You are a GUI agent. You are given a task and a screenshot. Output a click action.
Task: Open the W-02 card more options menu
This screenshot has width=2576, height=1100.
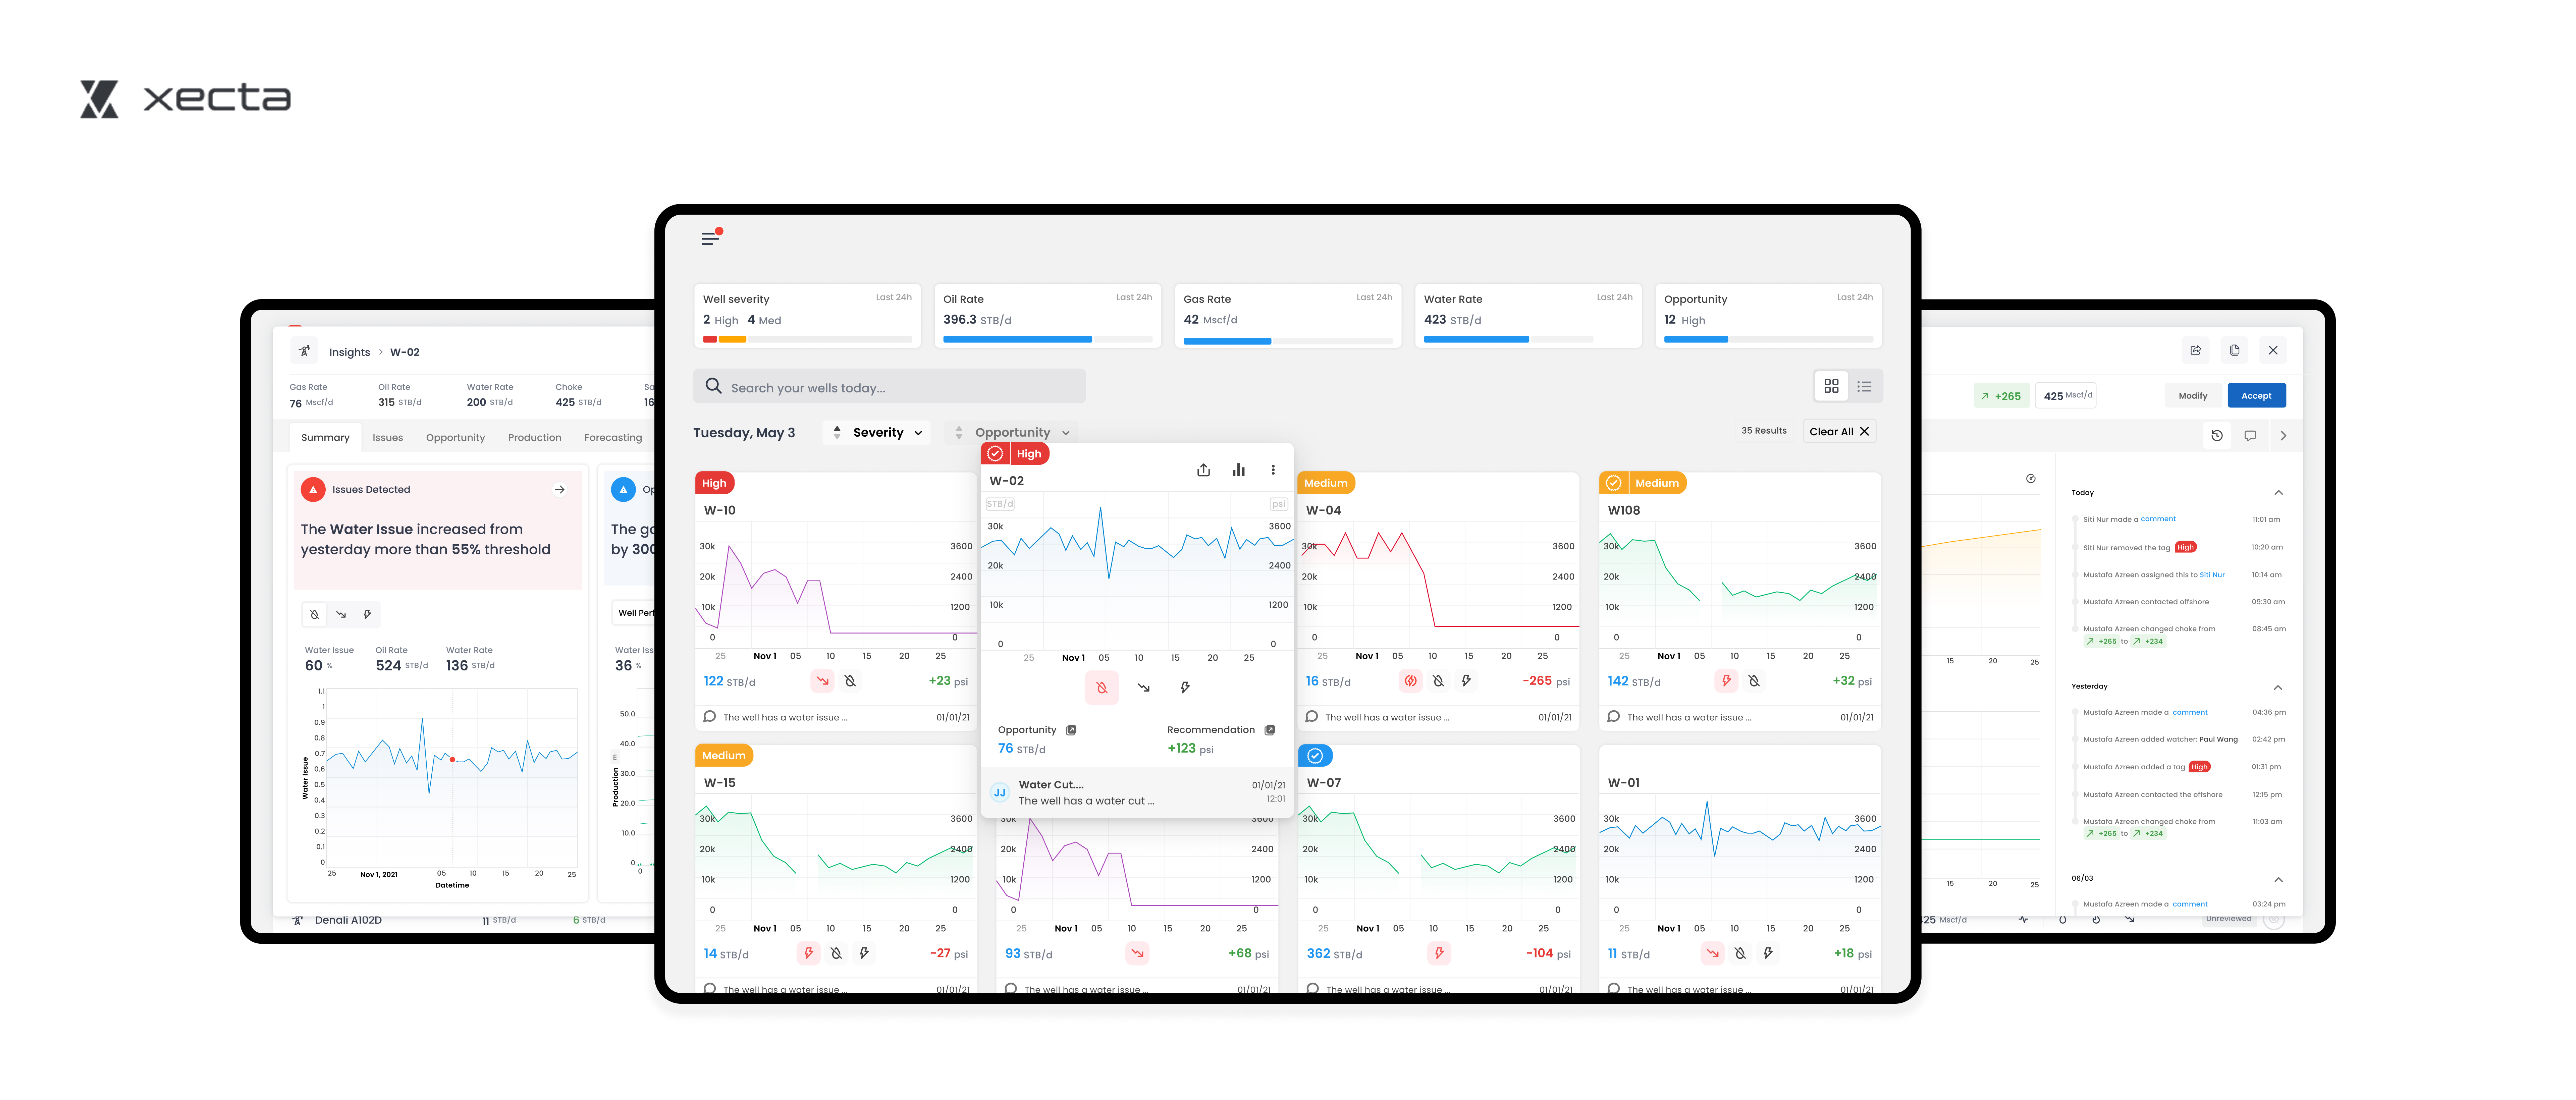1273,470
